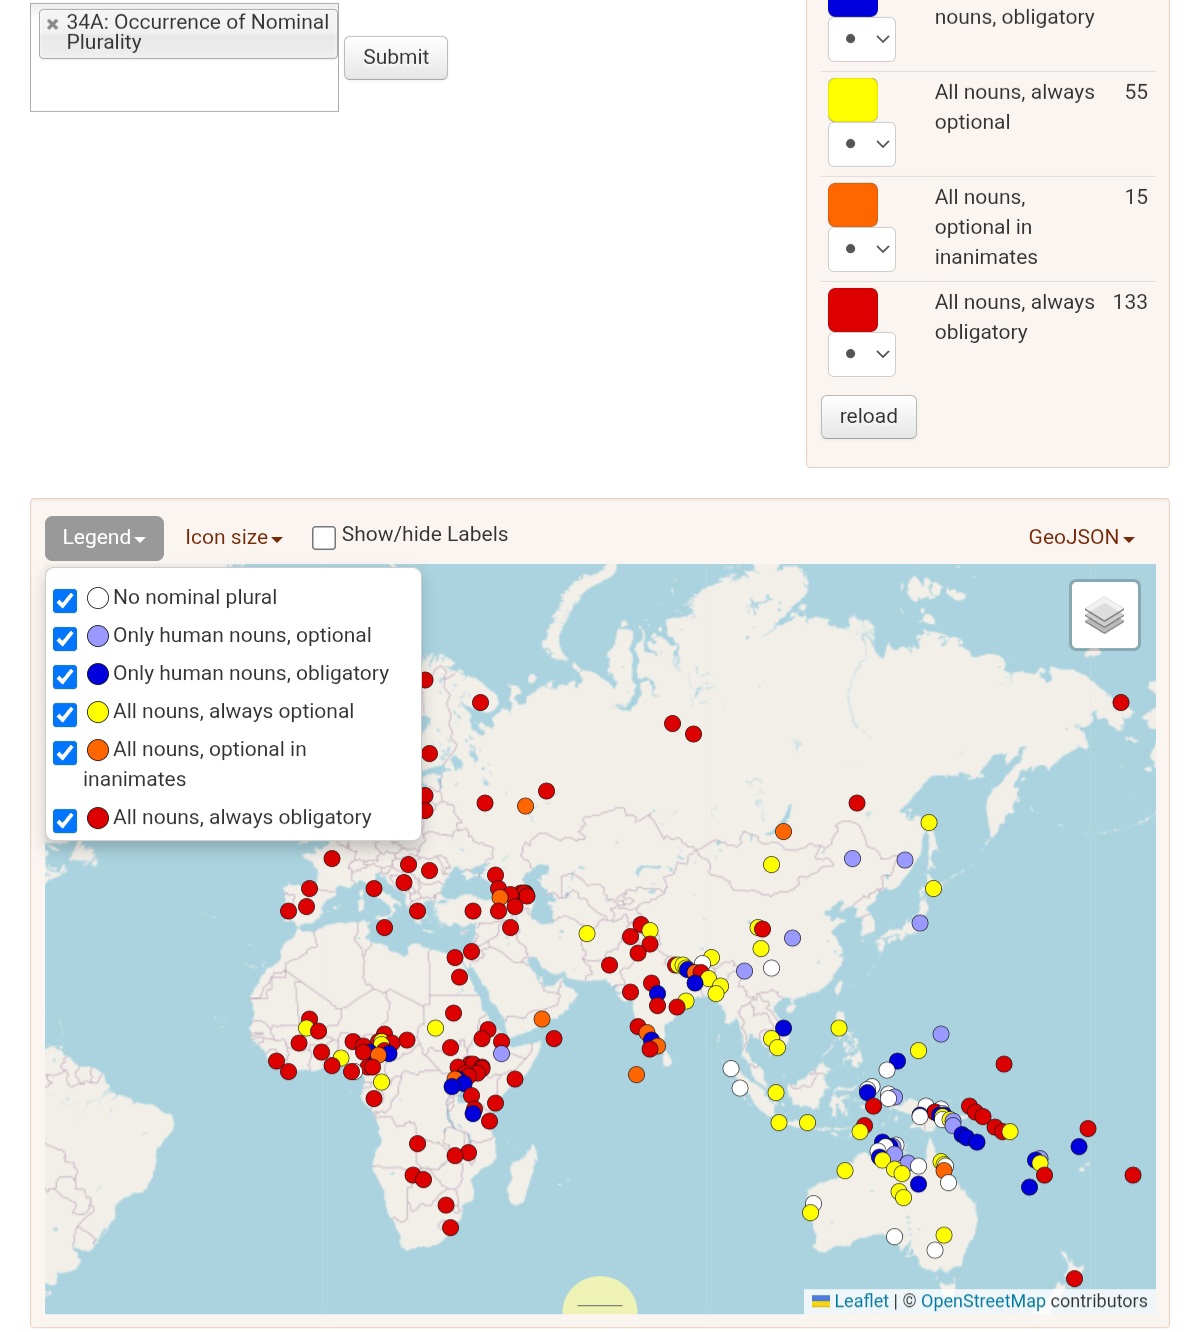
Task: Pick the orange color swatch for optional in inanimates
Action: [x=853, y=205]
